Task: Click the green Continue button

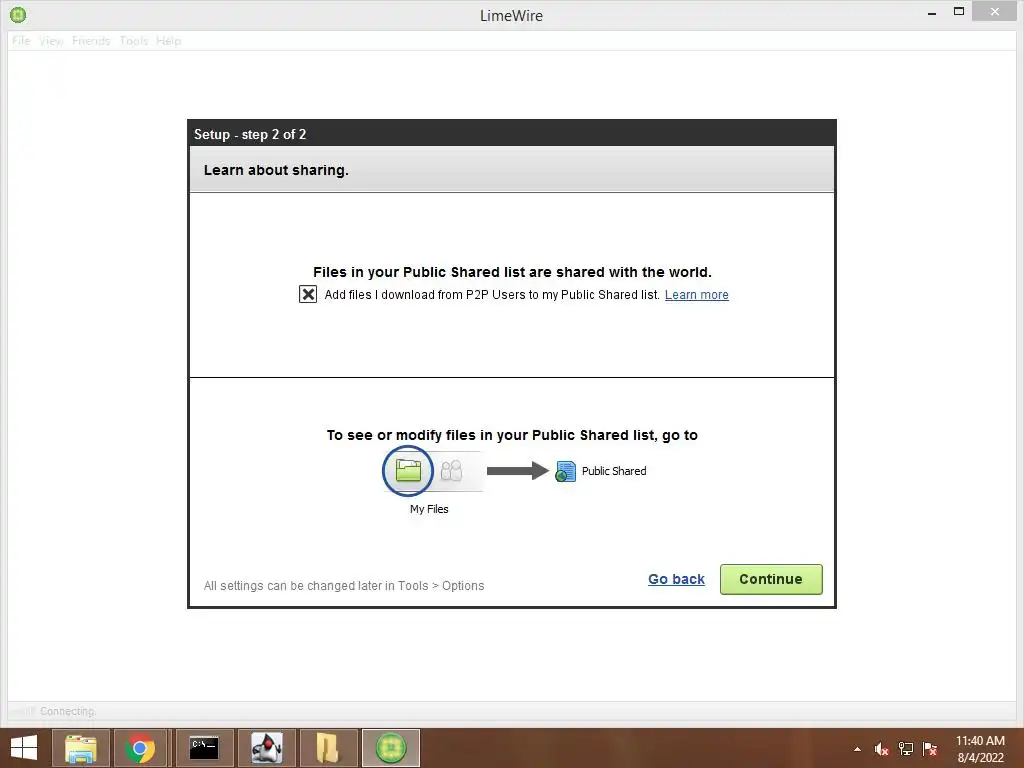Action: (771, 579)
